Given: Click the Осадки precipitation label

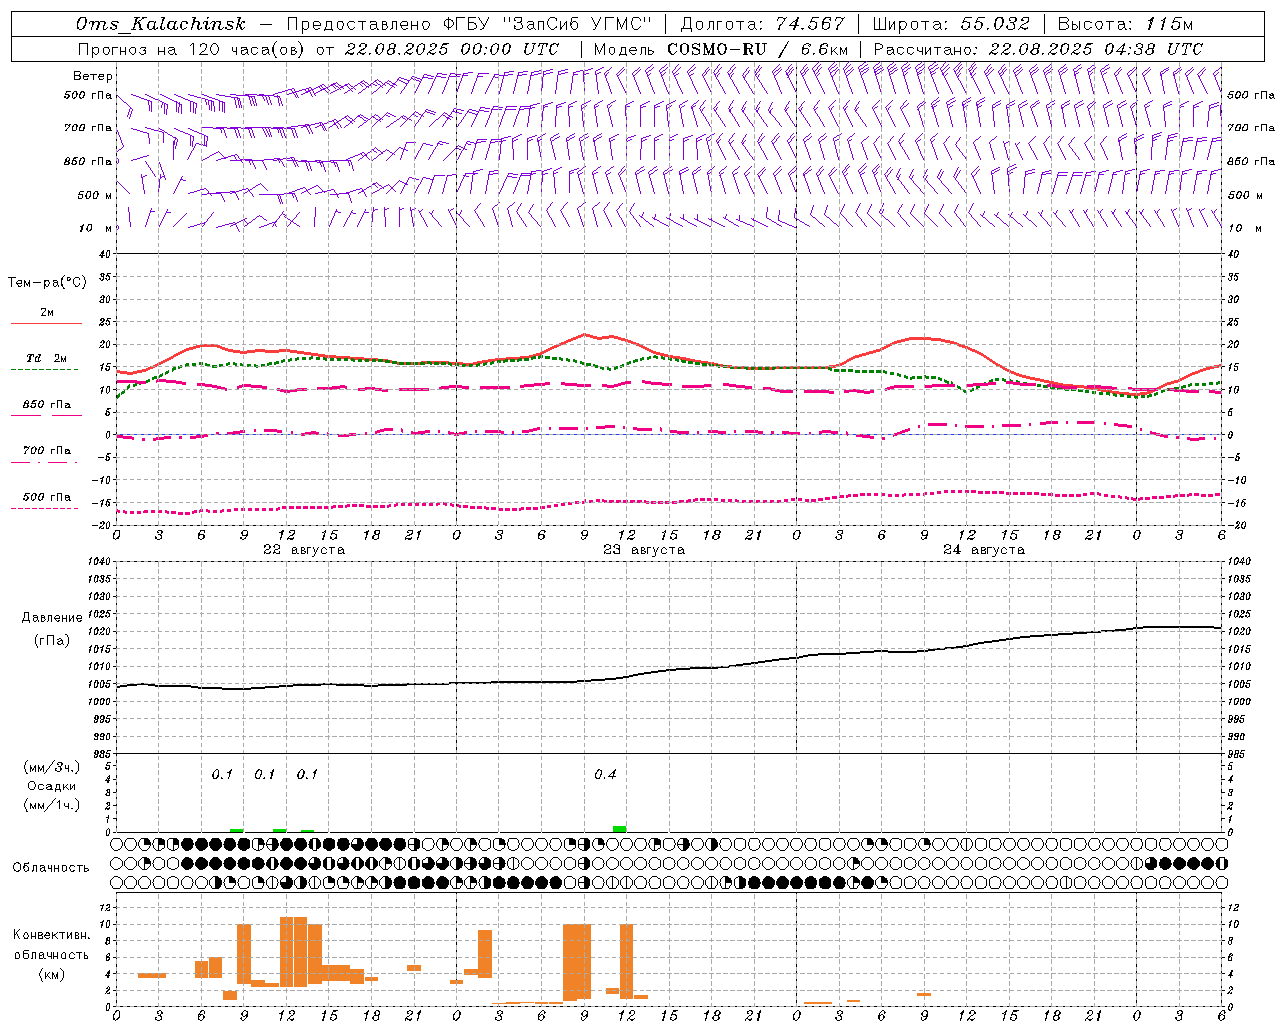Looking at the screenshot, I should tap(51, 786).
